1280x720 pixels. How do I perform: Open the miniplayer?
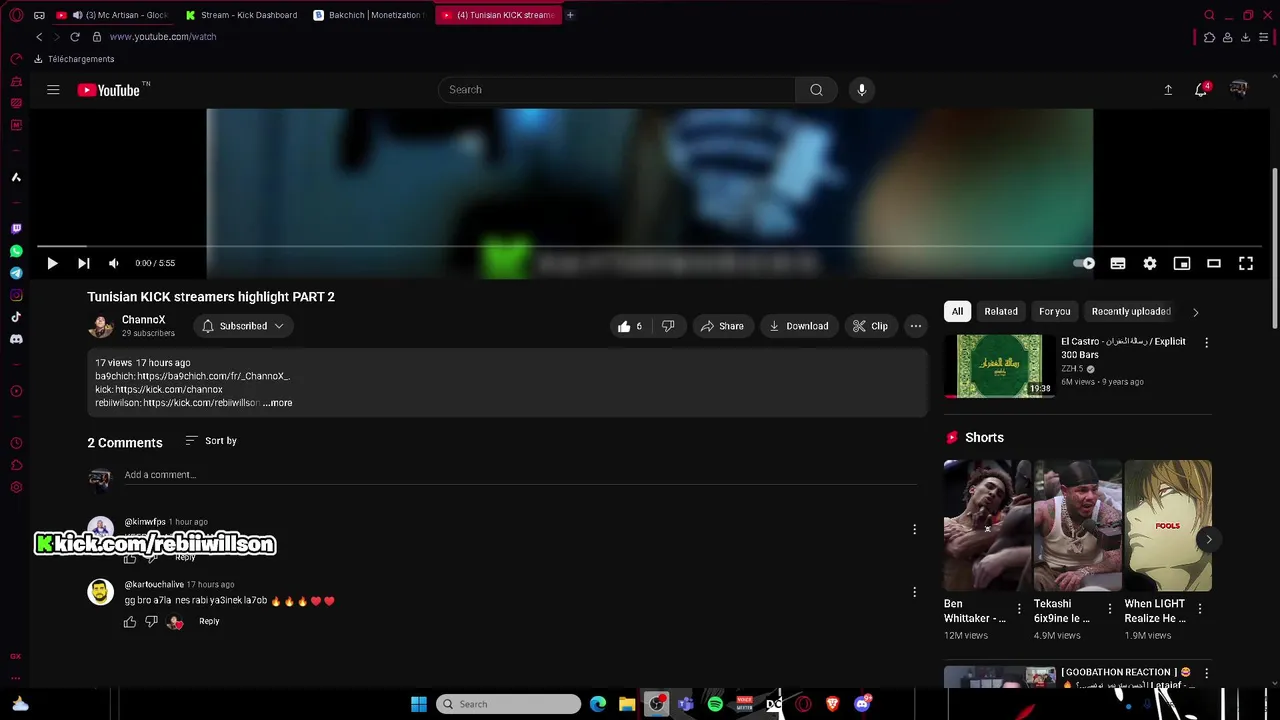click(1182, 263)
